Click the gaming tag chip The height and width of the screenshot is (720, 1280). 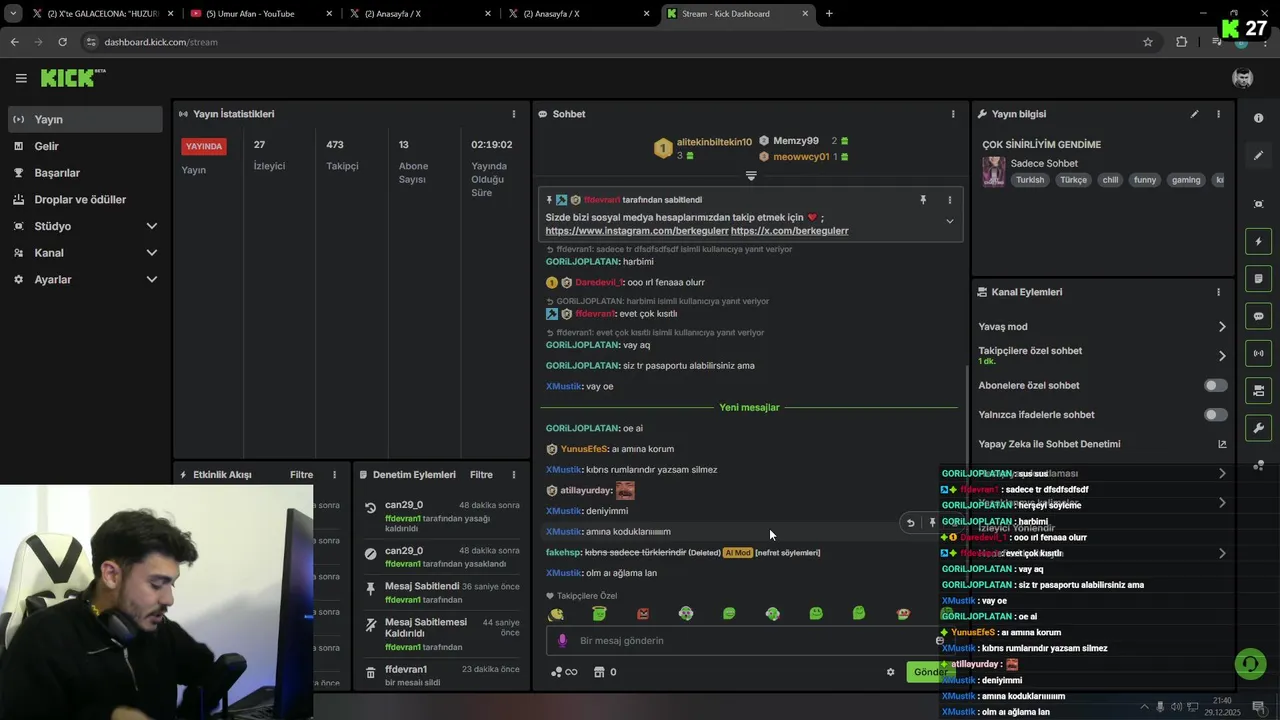[x=1186, y=180]
